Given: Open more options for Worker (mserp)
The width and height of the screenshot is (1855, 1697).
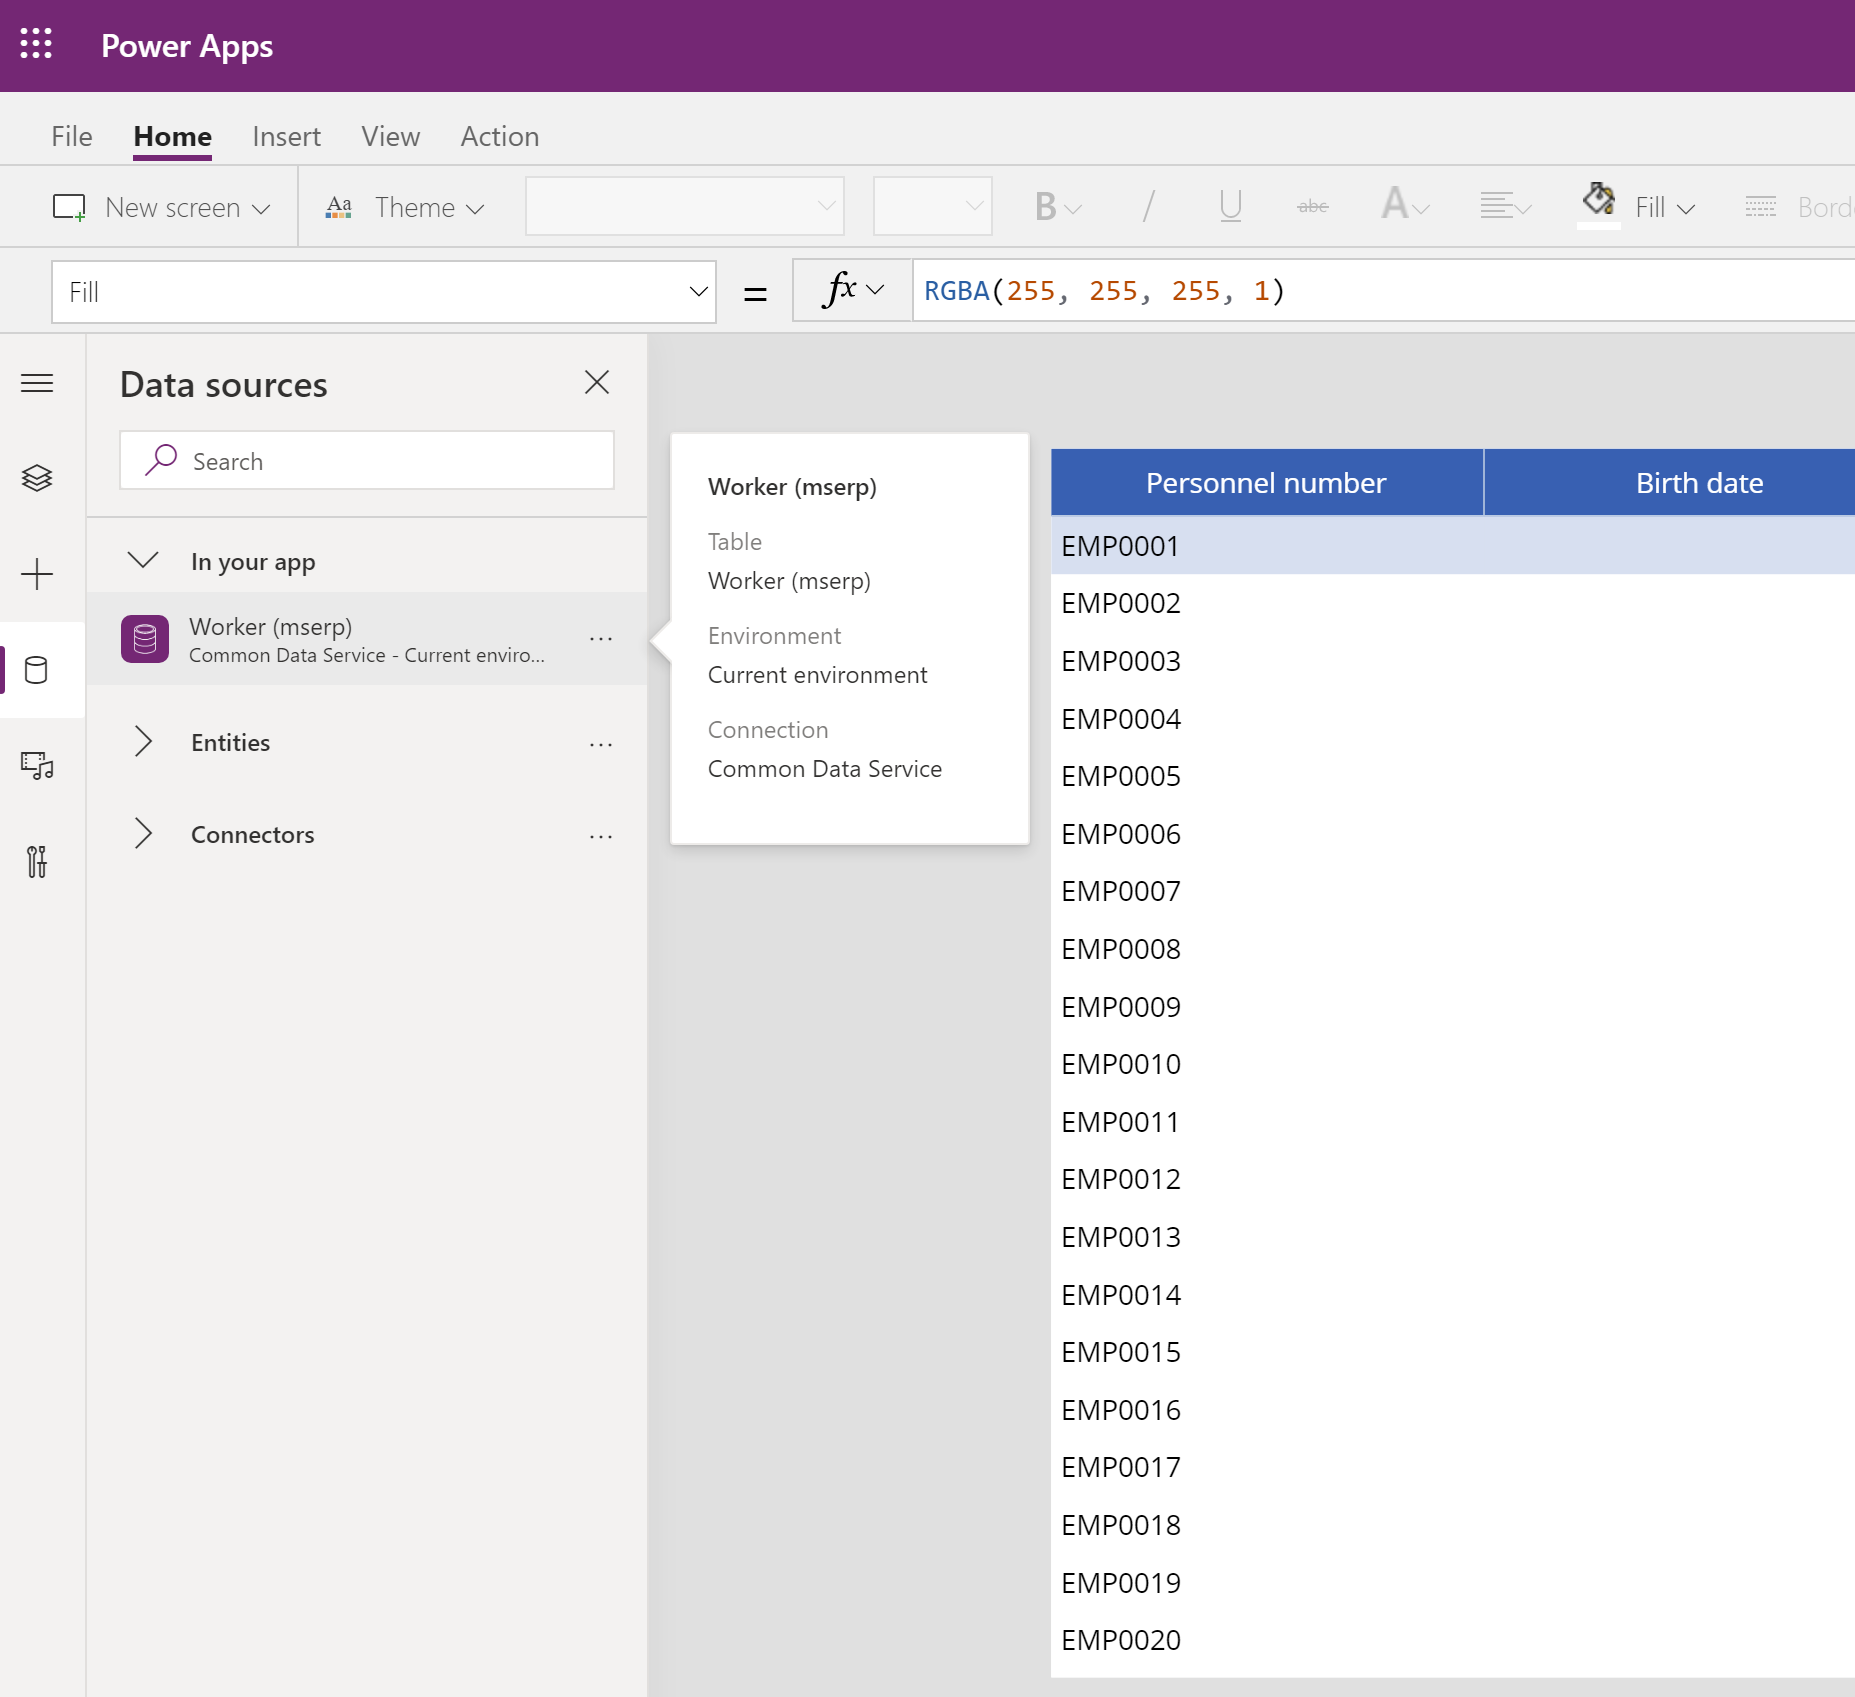Looking at the screenshot, I should coord(601,639).
